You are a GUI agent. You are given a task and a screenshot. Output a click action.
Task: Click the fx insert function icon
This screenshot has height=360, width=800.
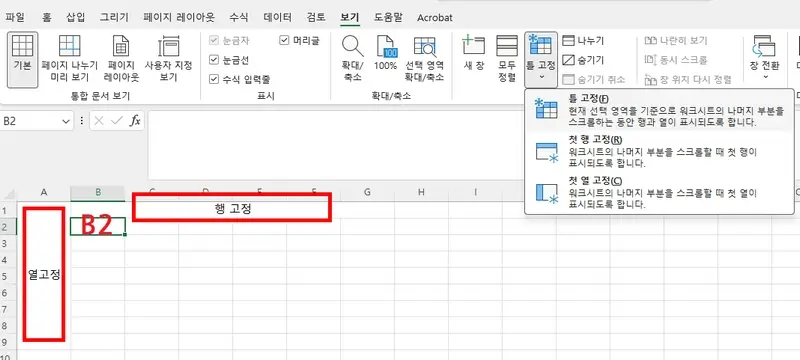click(x=135, y=121)
